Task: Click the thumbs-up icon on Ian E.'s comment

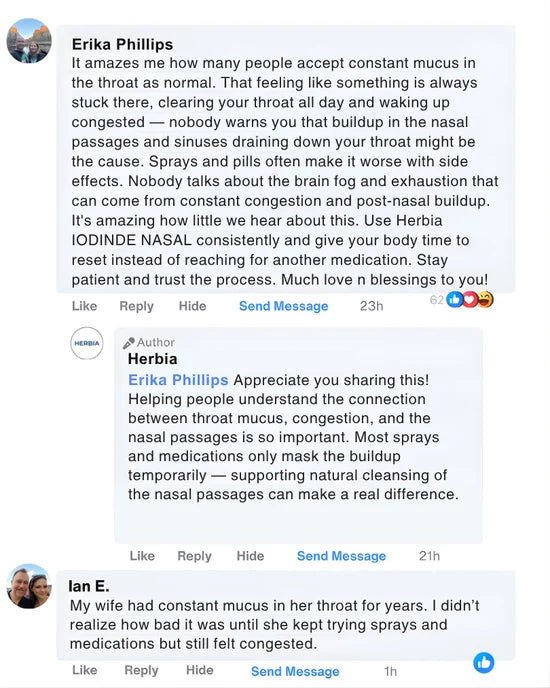Action: [x=483, y=663]
